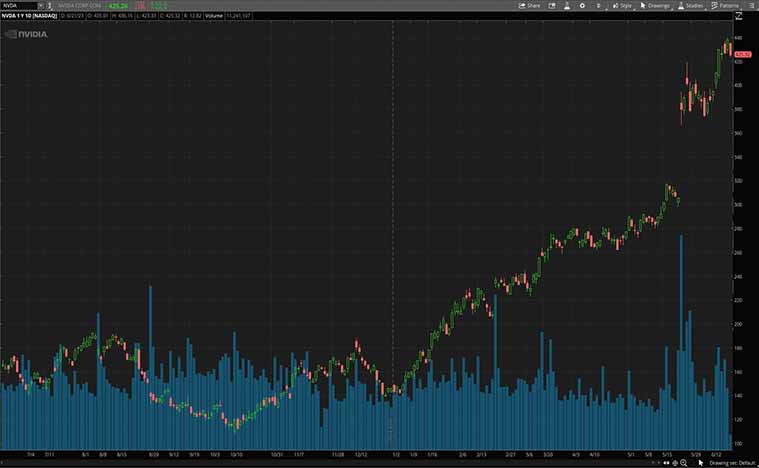Click the flask icon left of the gear
This screenshot has height=468, width=759.
tap(567, 6)
